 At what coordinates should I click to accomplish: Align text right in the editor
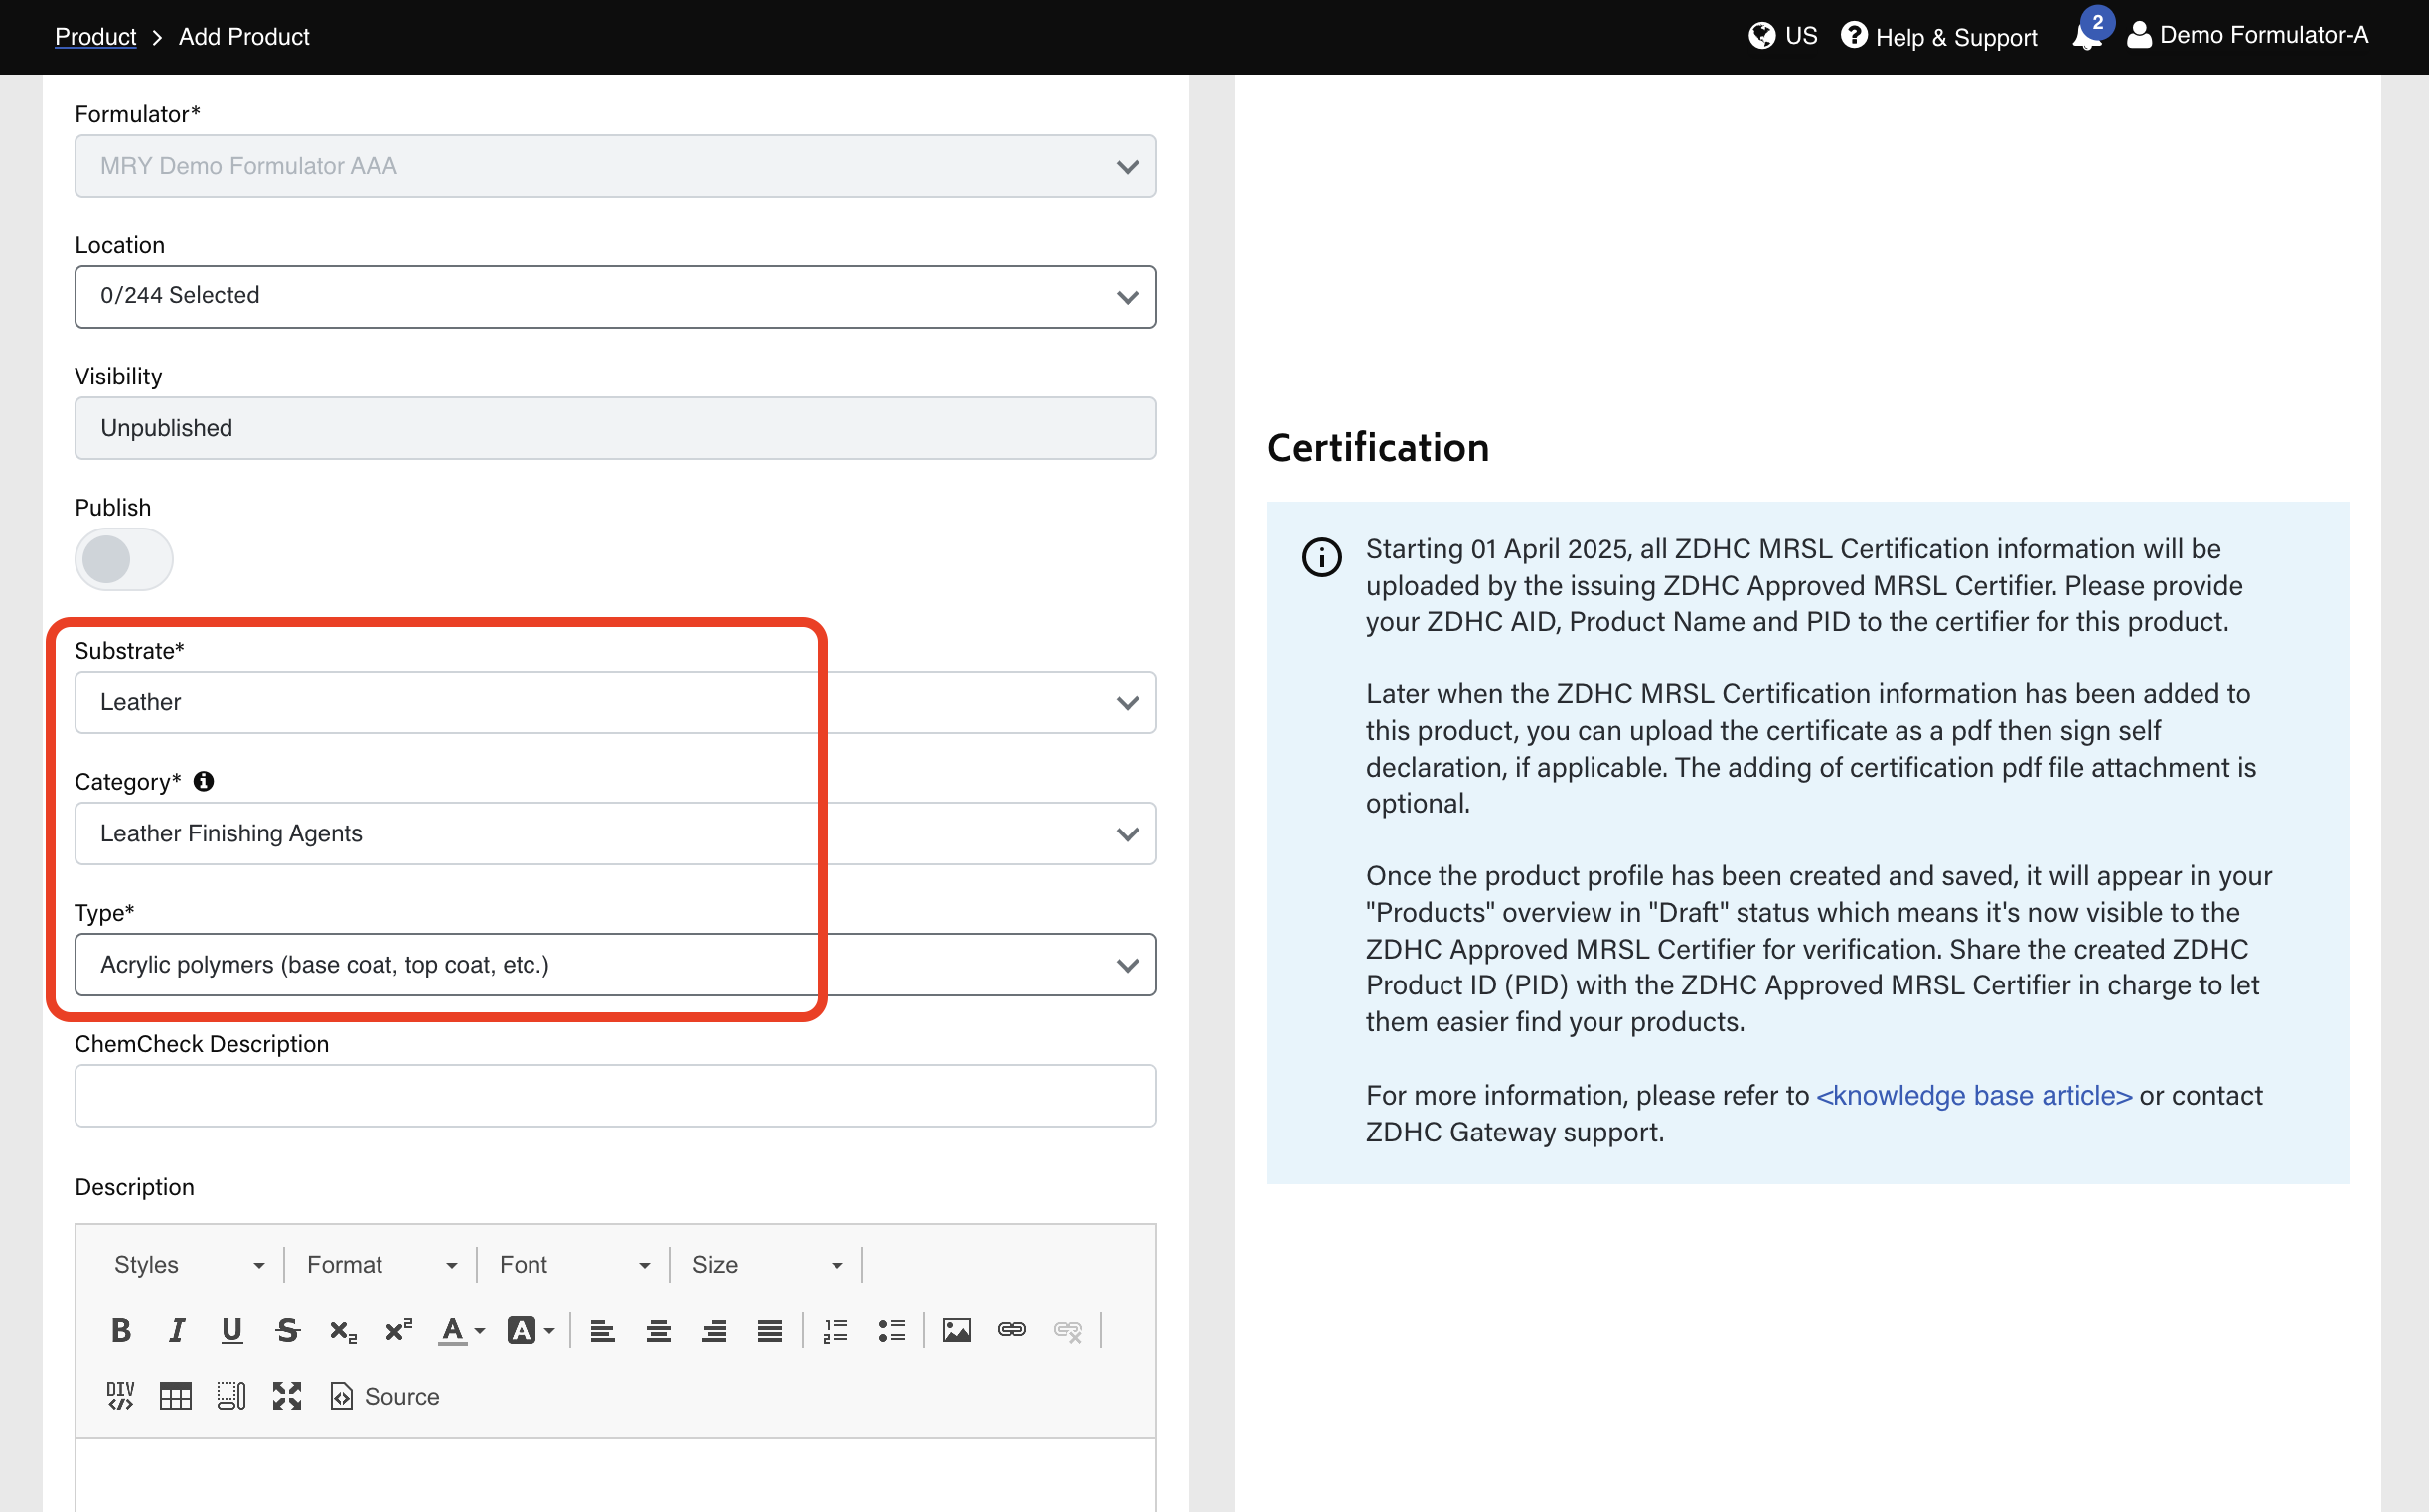pos(714,1330)
